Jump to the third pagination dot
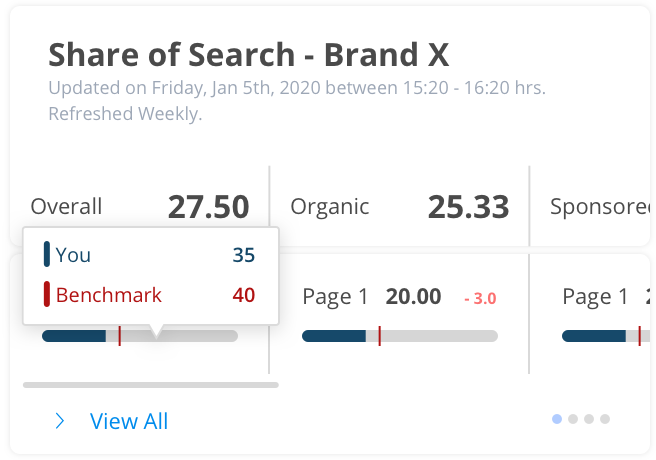The height and width of the screenshot is (460, 656). tap(589, 419)
